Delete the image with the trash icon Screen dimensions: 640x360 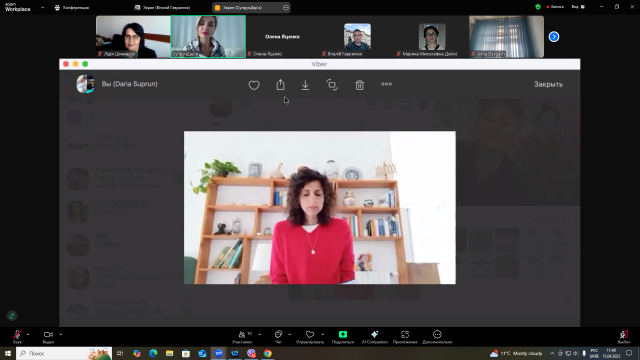coord(360,85)
